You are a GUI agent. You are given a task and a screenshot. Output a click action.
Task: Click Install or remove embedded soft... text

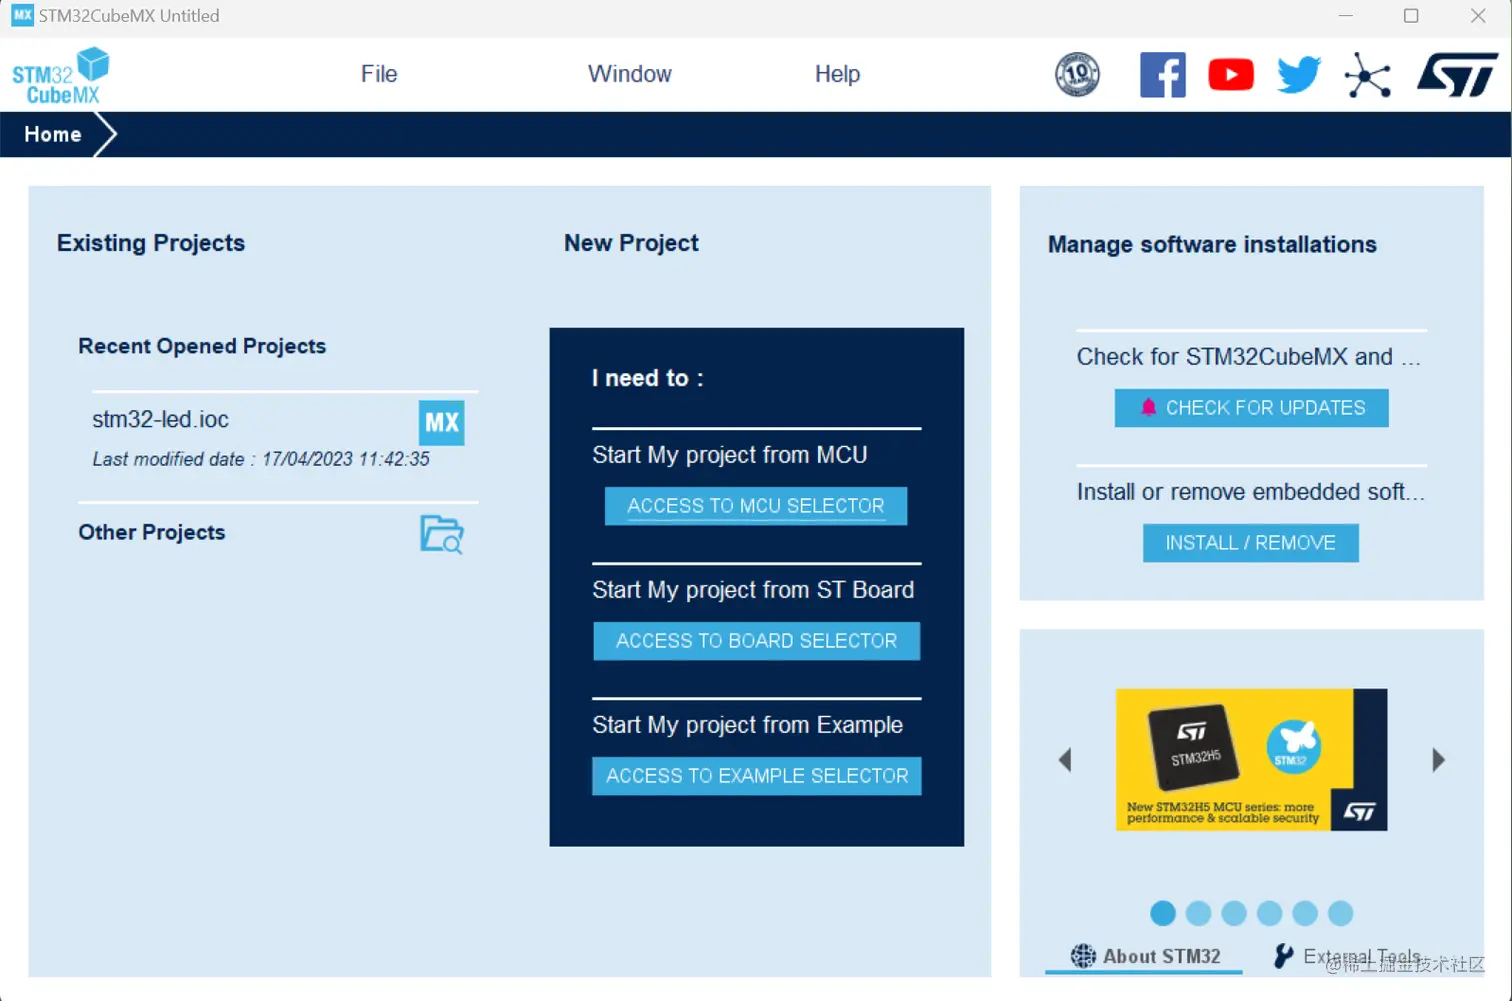[x=1250, y=492]
